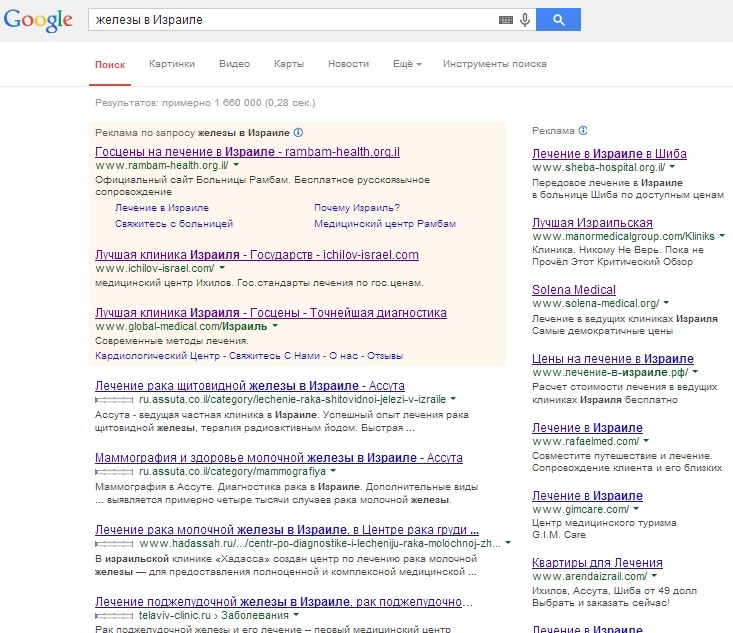The height and width of the screenshot is (633, 733).
Task: Expand arrow next to www.global-medical.com/Израиль
Action: [275, 326]
